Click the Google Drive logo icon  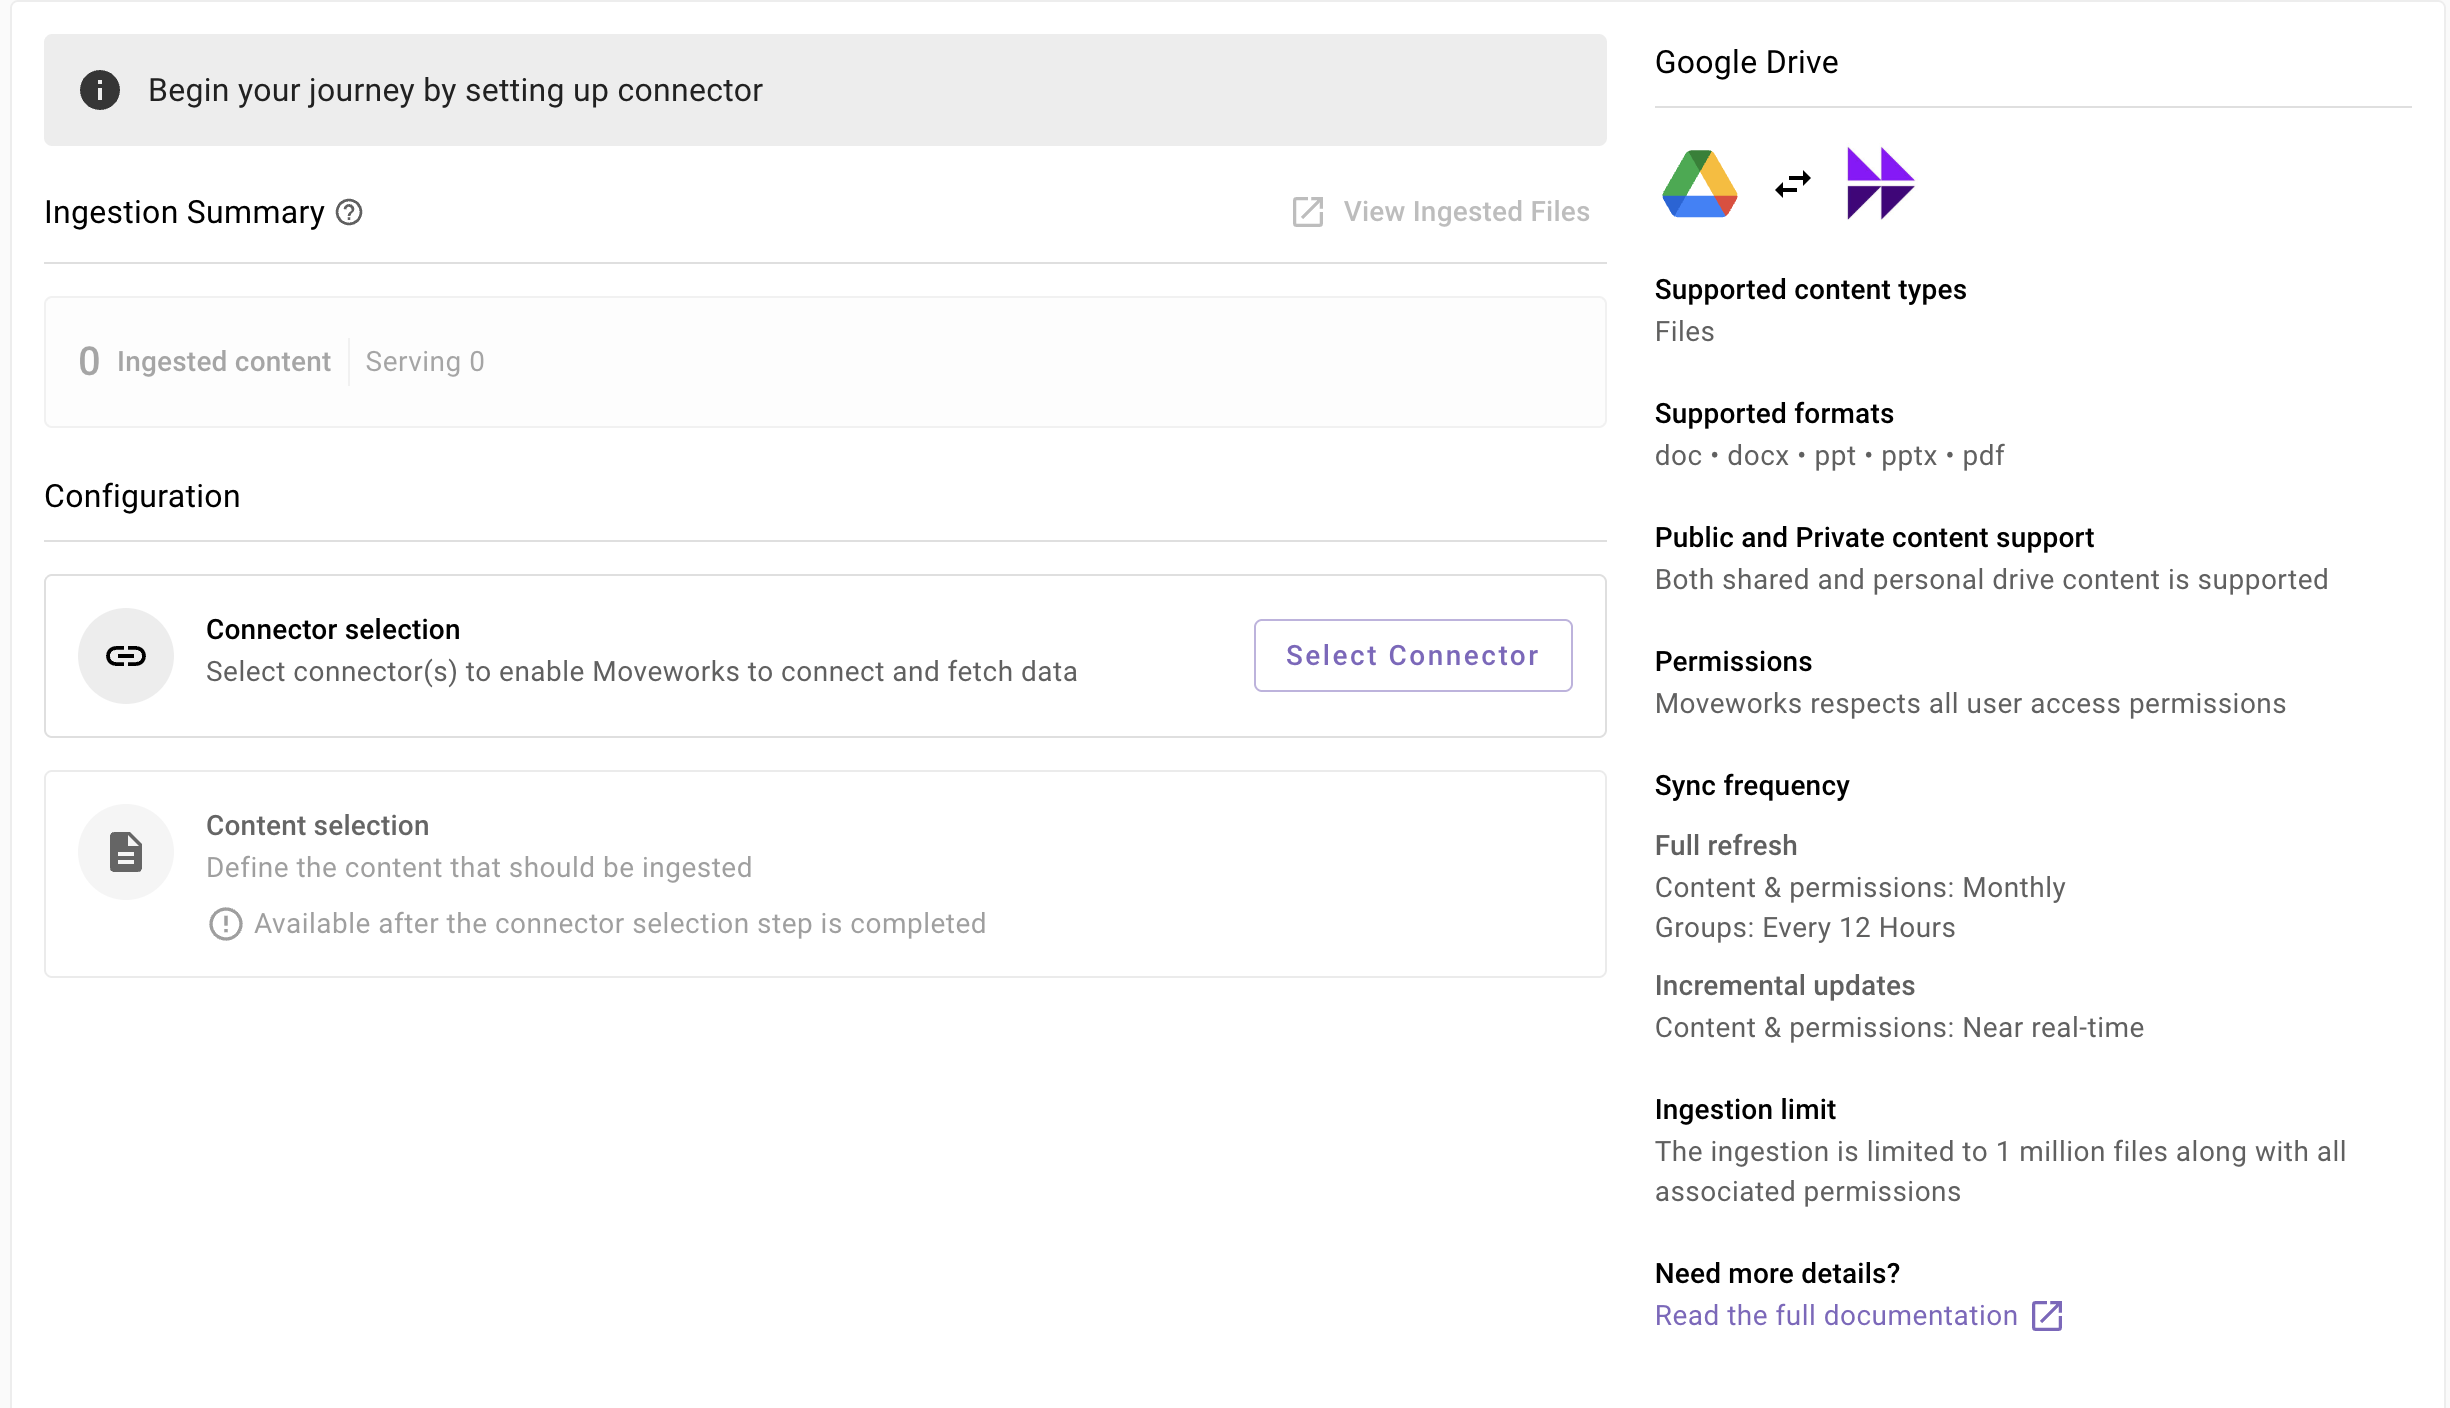pyautogui.click(x=1700, y=184)
